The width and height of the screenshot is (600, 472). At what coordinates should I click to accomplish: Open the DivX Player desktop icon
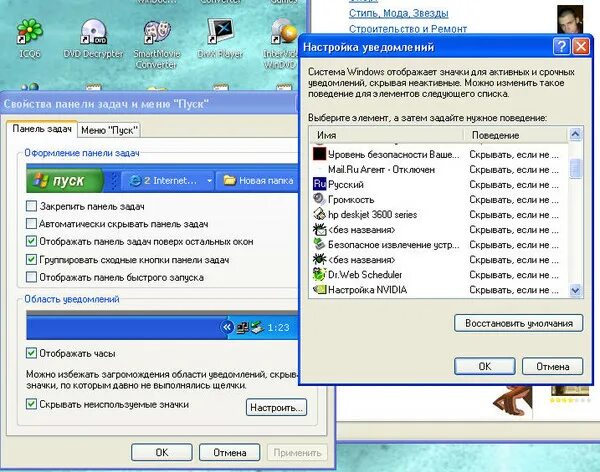point(220,38)
